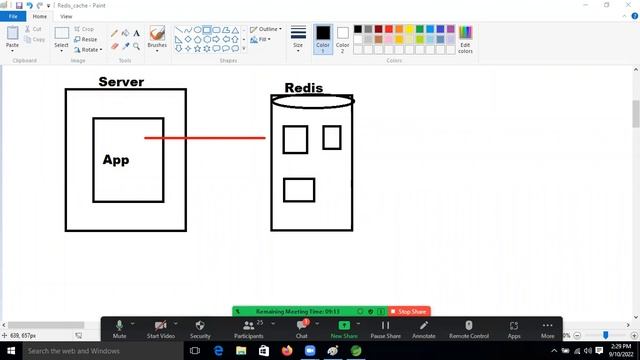Click the Security shield in Zoom toolbar
640x360 pixels.
pyautogui.click(x=200, y=329)
